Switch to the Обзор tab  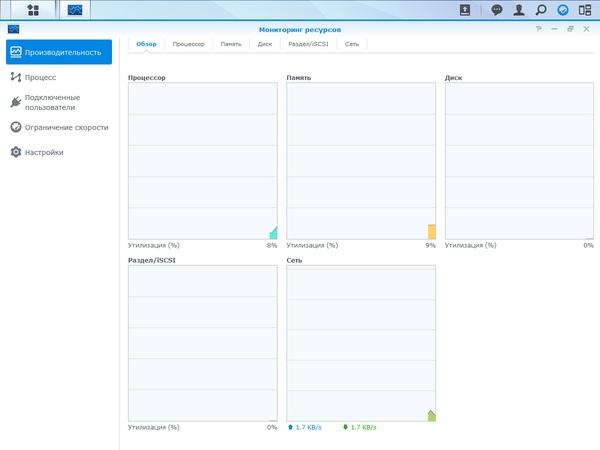(x=147, y=44)
